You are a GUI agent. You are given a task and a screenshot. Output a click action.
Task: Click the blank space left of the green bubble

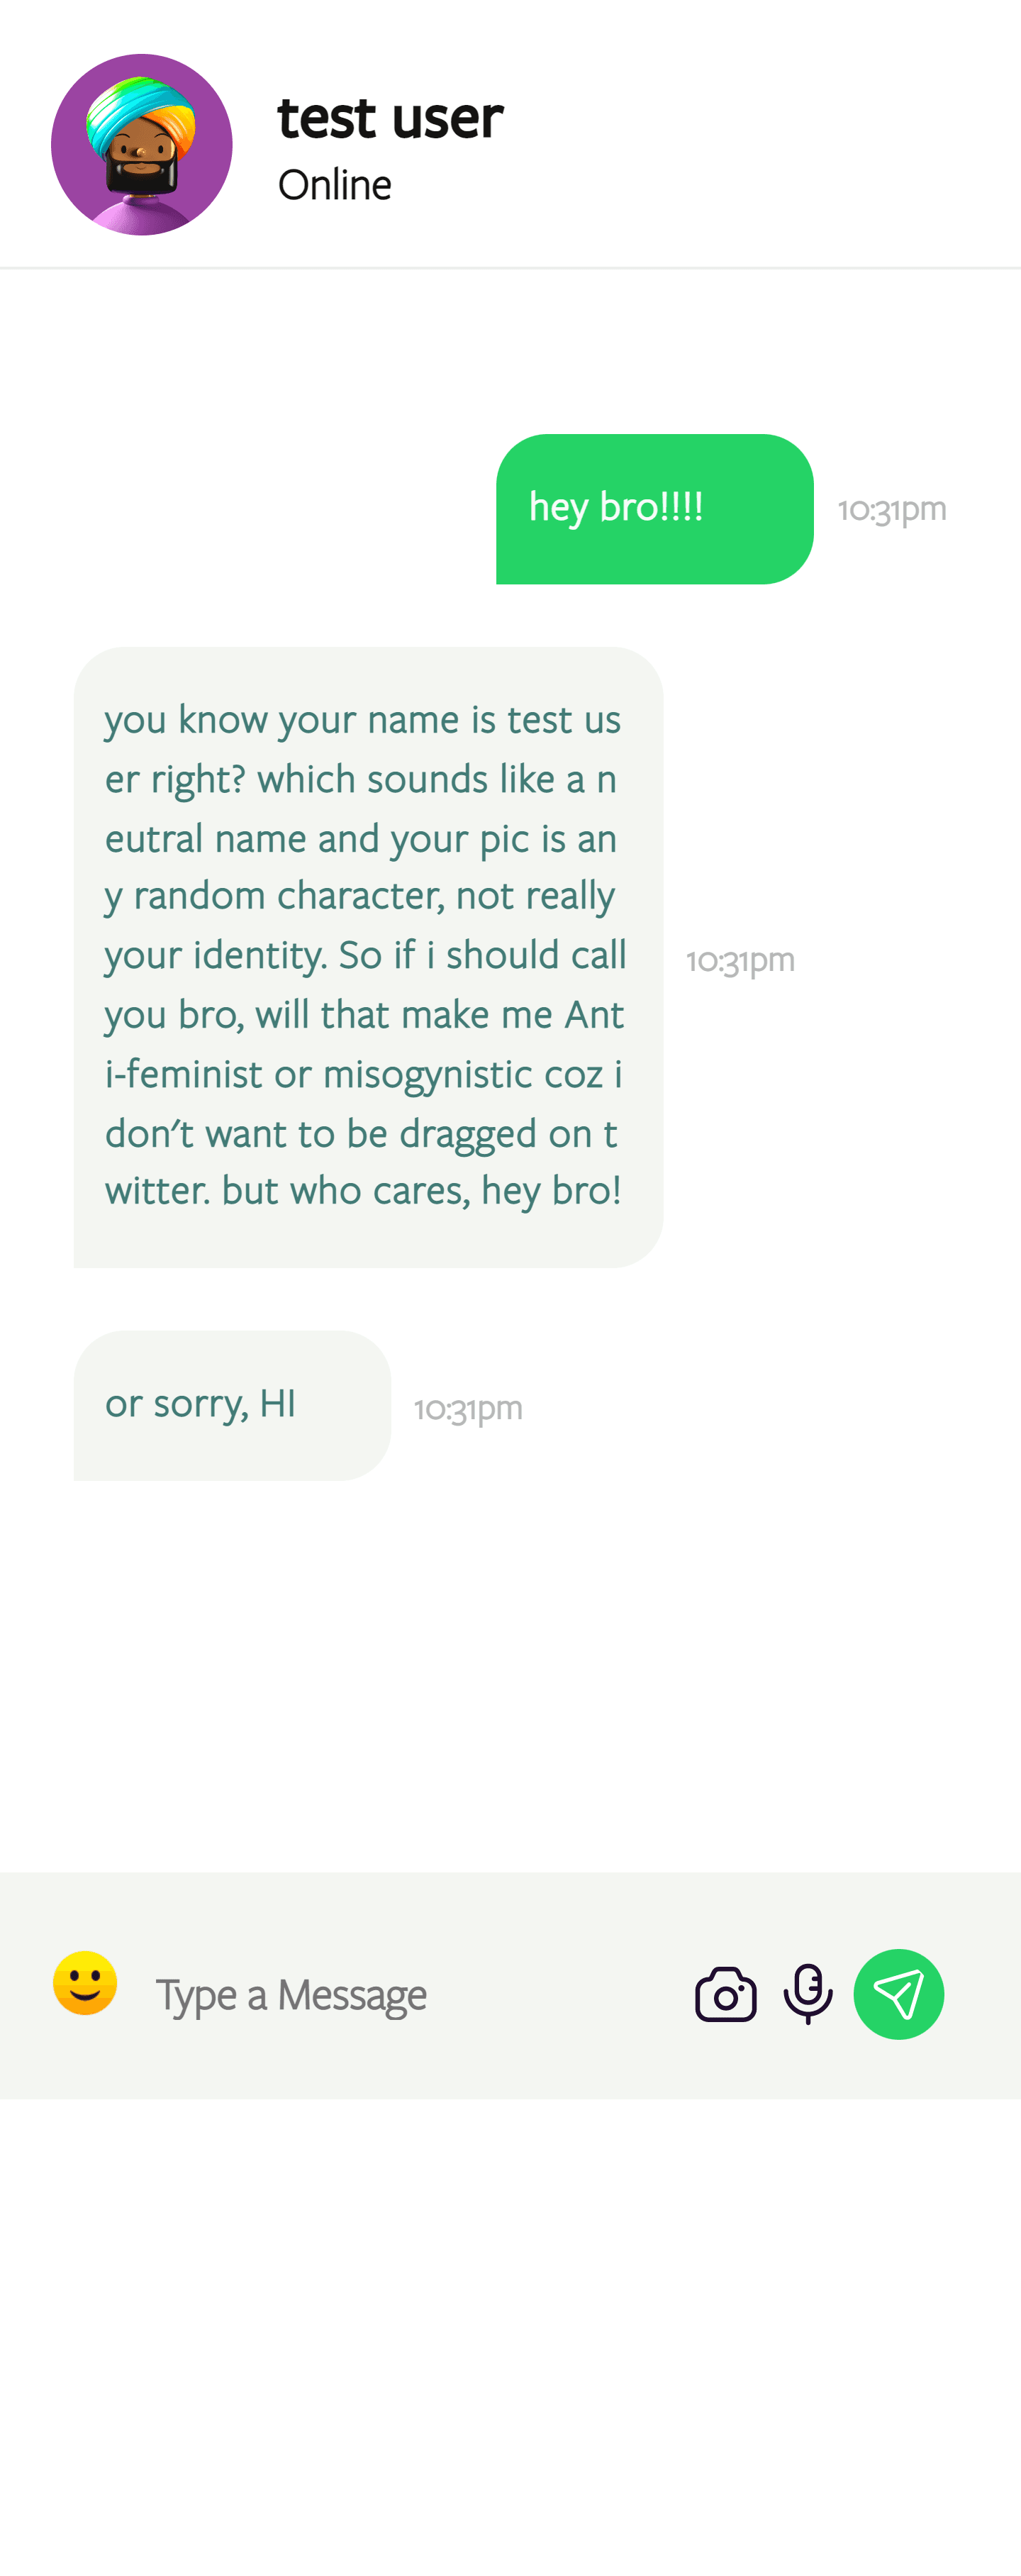250,509
